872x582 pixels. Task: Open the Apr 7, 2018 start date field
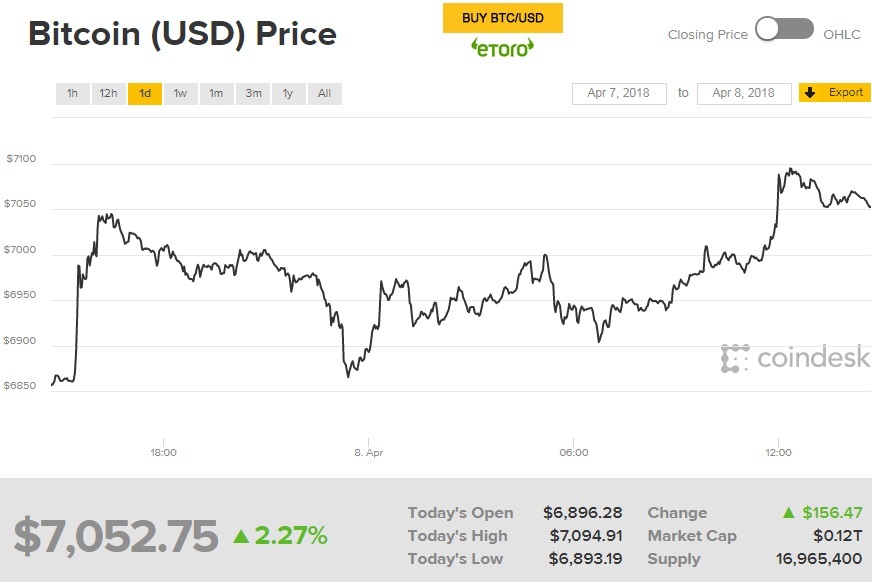618,92
